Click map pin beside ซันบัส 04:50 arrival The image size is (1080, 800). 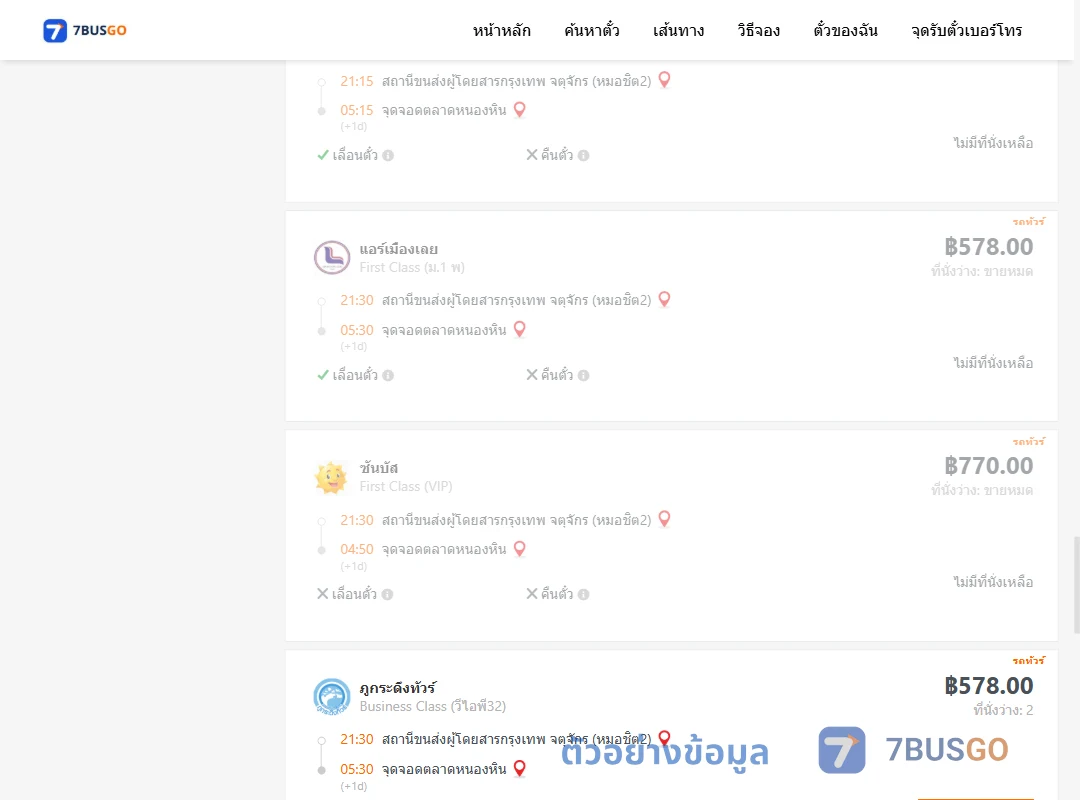click(x=520, y=548)
